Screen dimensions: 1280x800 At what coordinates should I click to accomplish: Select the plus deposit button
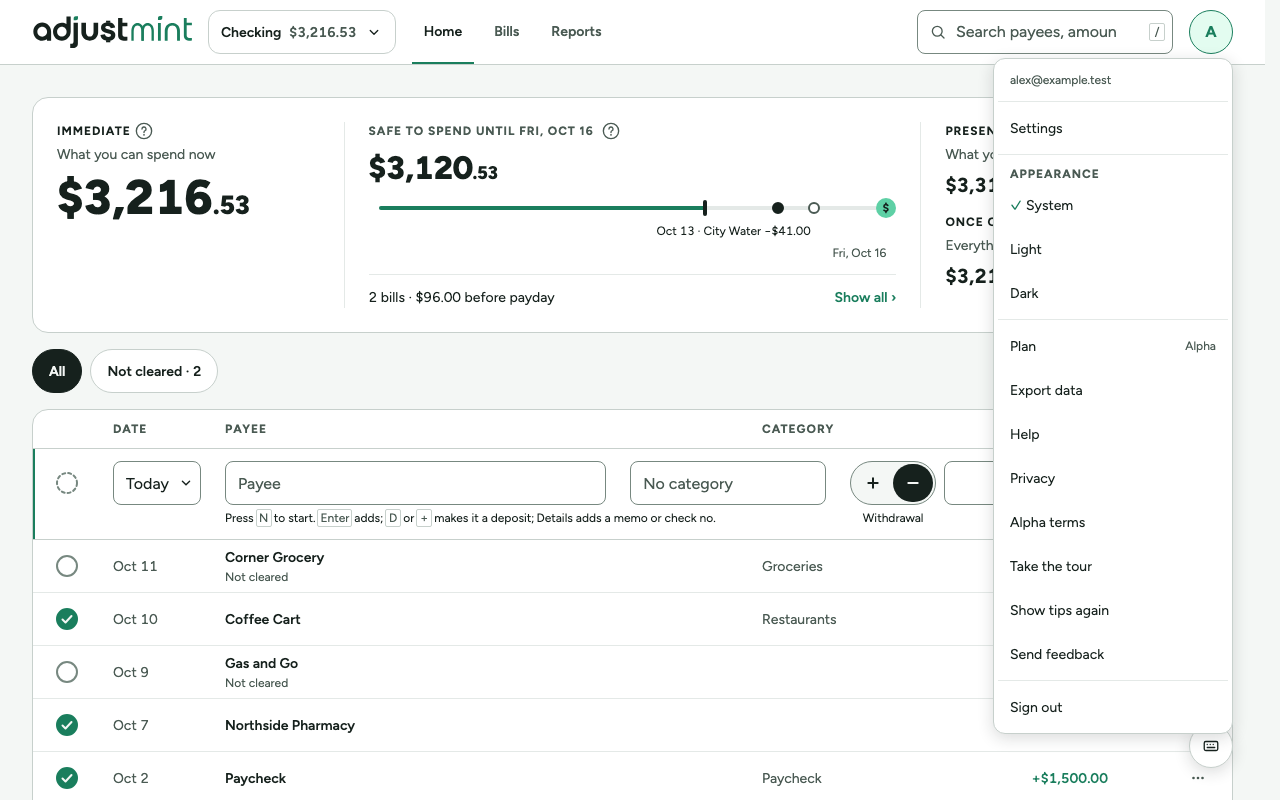[873, 483]
